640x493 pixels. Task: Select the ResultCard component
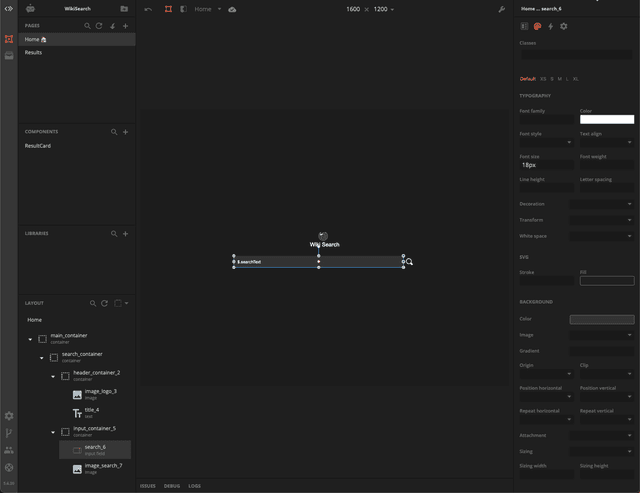pos(38,146)
